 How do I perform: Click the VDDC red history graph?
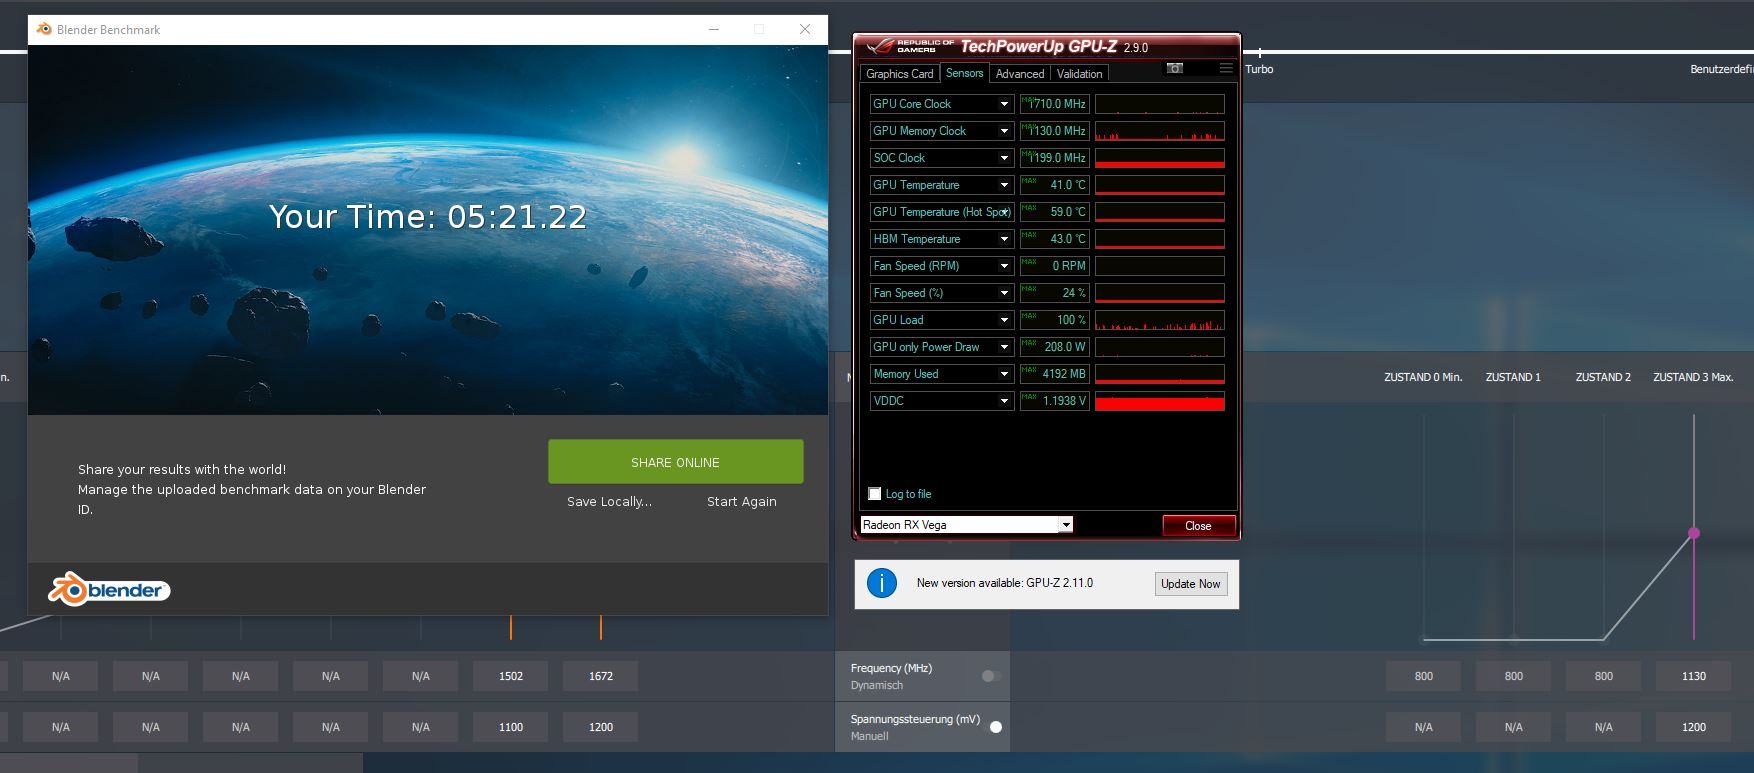tap(1160, 401)
